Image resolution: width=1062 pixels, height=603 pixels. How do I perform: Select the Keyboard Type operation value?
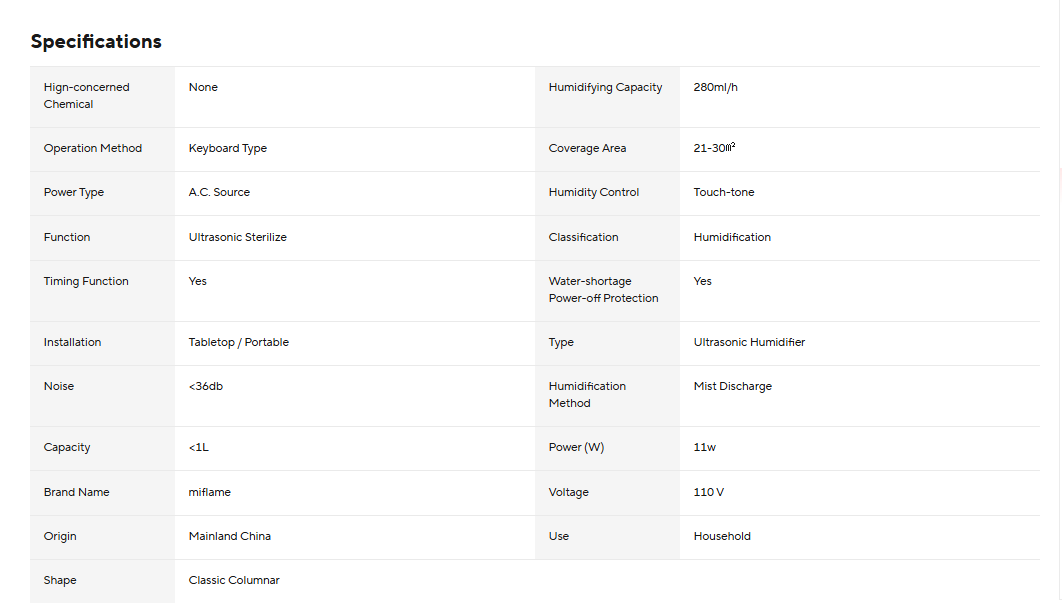click(x=228, y=148)
